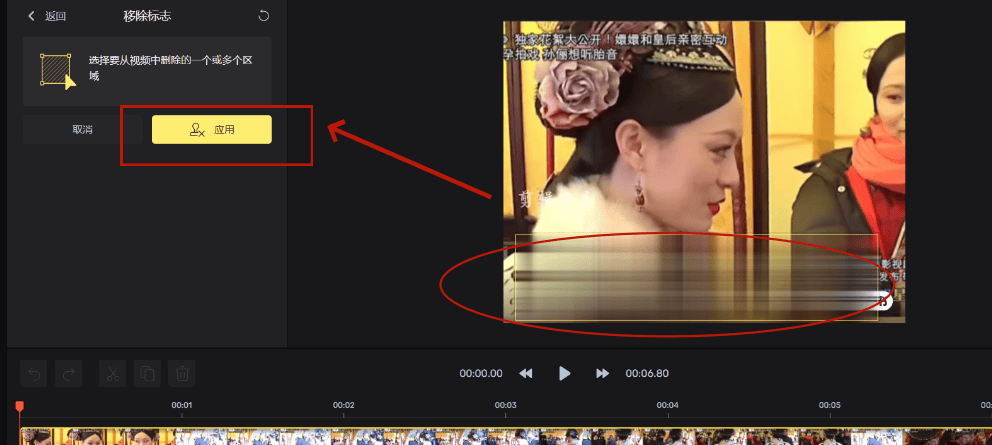This screenshot has width=992, height=445.
Task: Click the 00:05 mark on the ruler
Action: pyautogui.click(x=829, y=406)
